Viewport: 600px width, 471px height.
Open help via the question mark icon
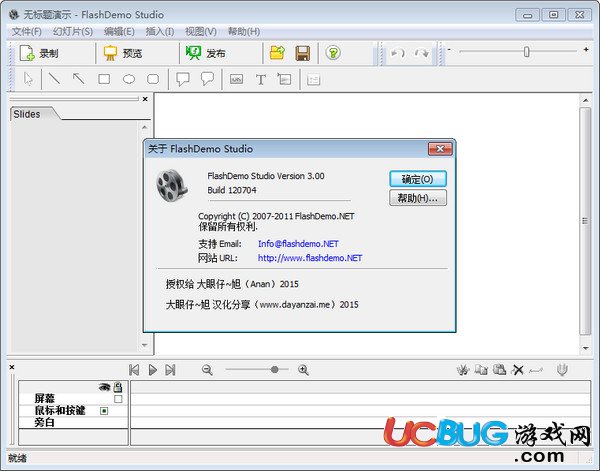coord(333,53)
